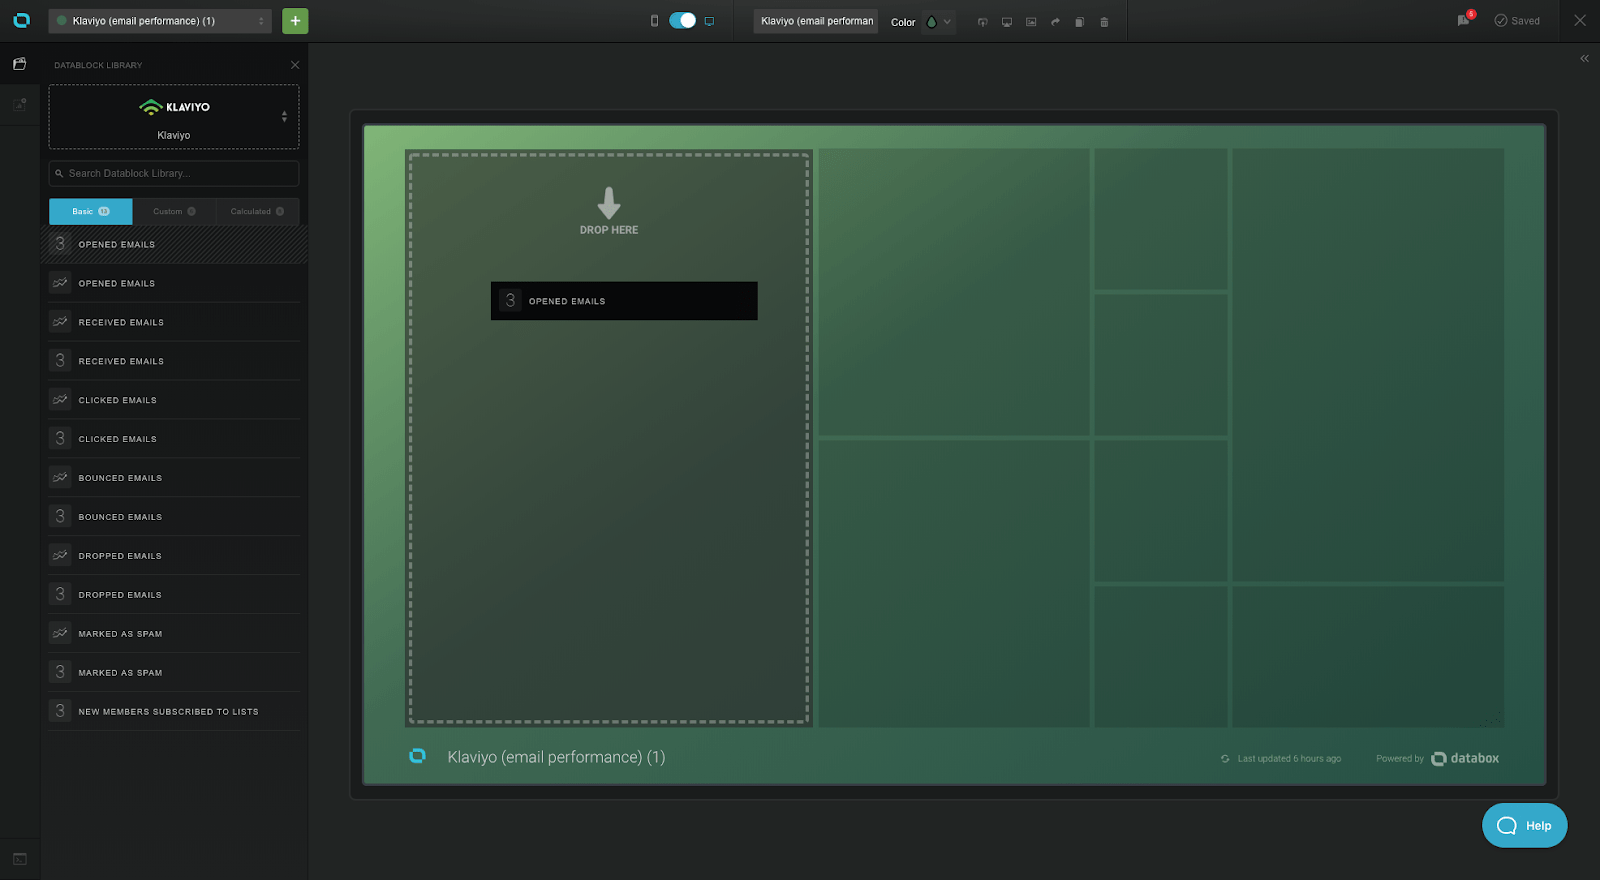
Task: Click line chart icon of Received Emails
Action: coord(60,322)
